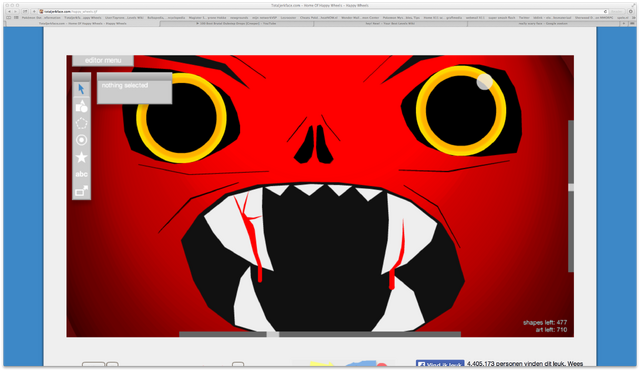Click the editor horizontal scrollbar thumb
The image size is (640, 371).
tap(273, 334)
